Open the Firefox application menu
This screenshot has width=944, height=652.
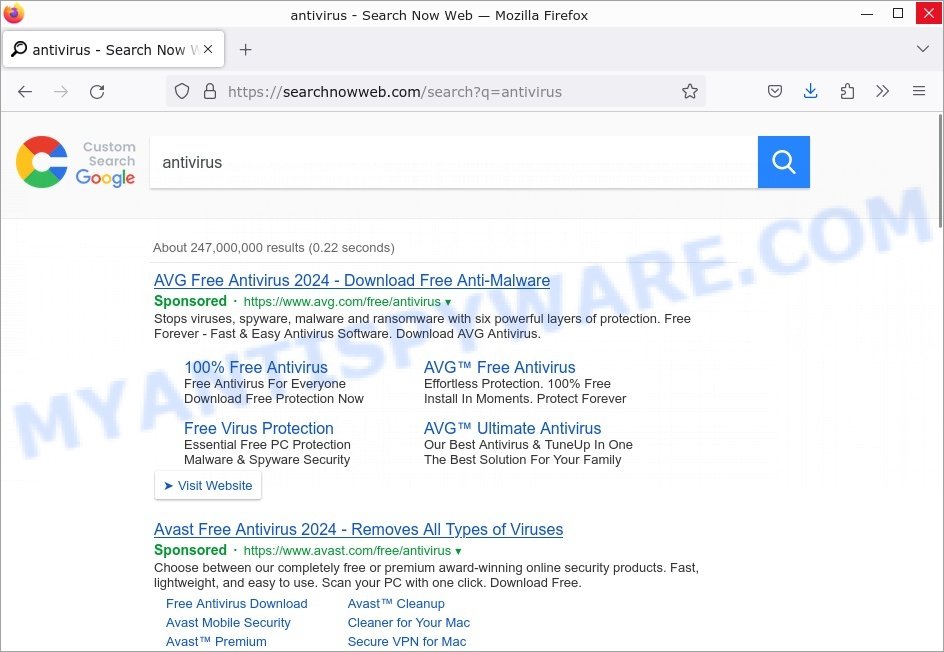coord(919,92)
